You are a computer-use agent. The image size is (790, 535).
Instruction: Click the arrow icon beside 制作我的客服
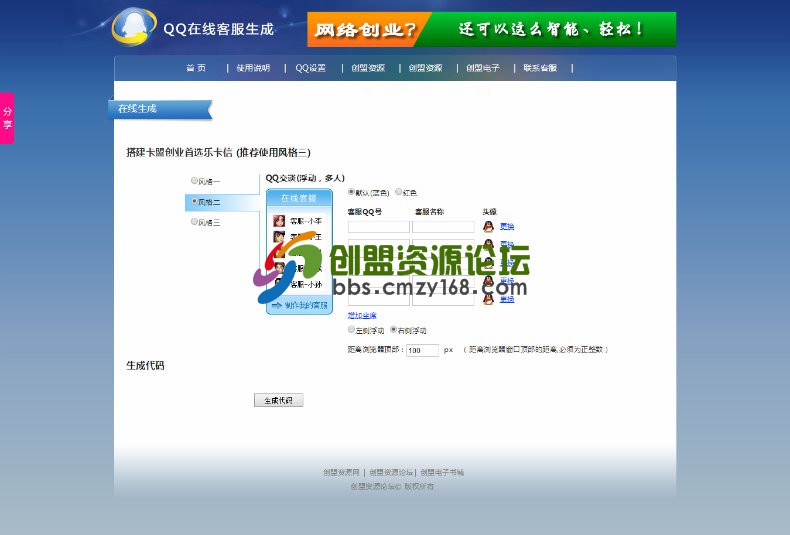[277, 305]
